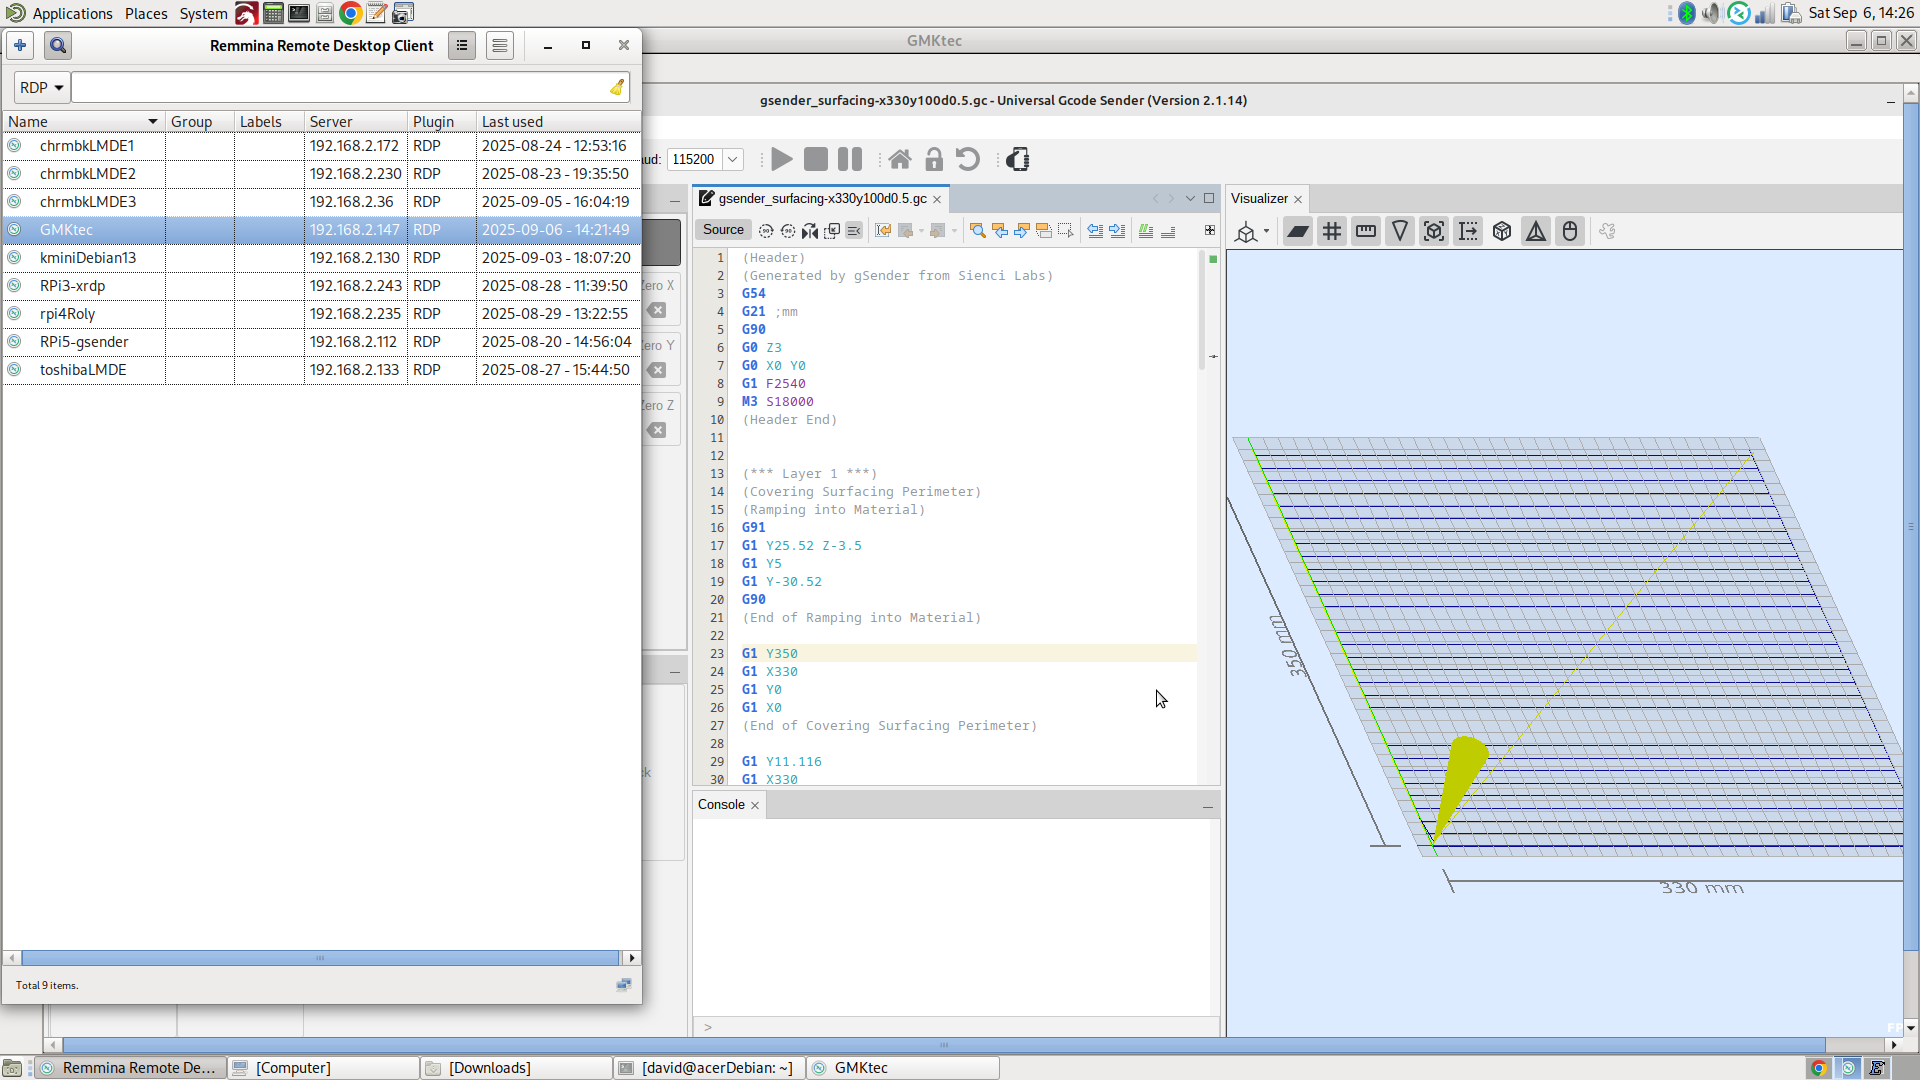The width and height of the screenshot is (1920, 1080).
Task: Select the Console tab
Action: 721,805
